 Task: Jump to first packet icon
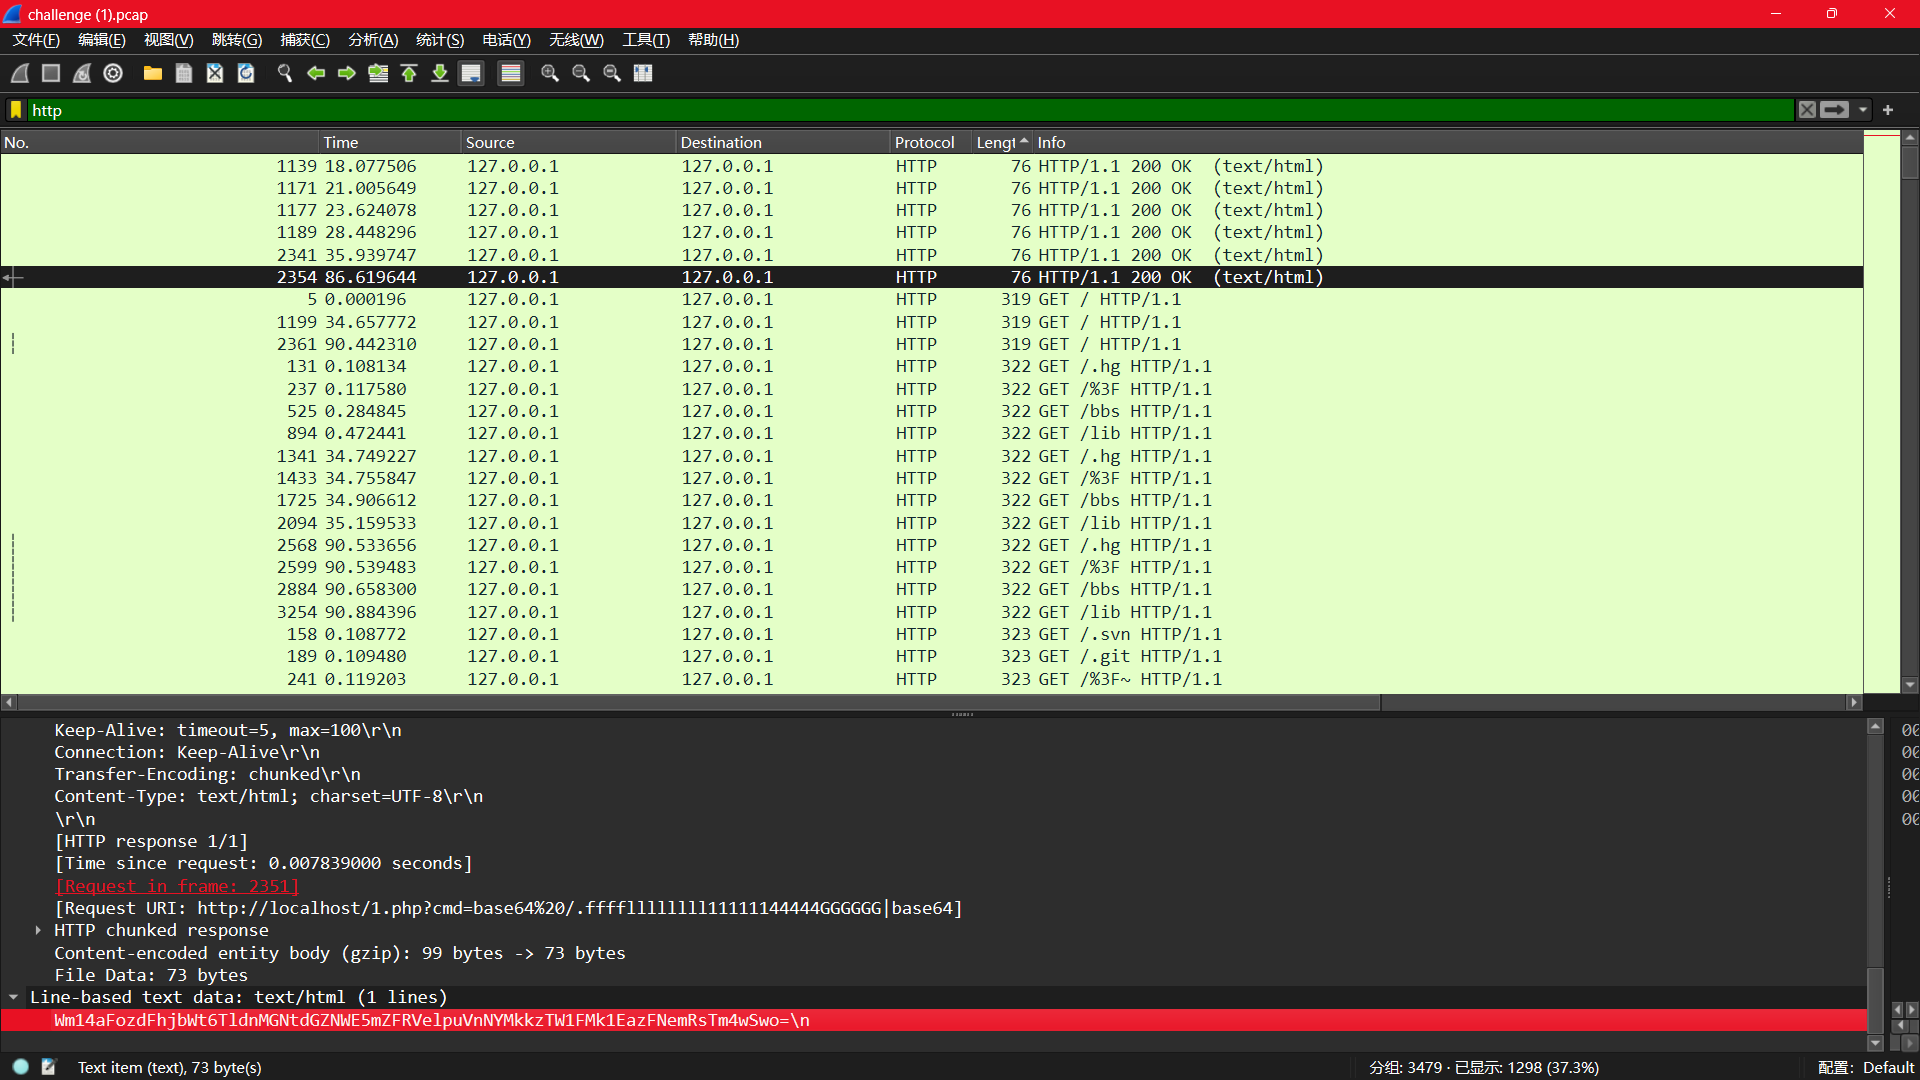click(x=409, y=73)
